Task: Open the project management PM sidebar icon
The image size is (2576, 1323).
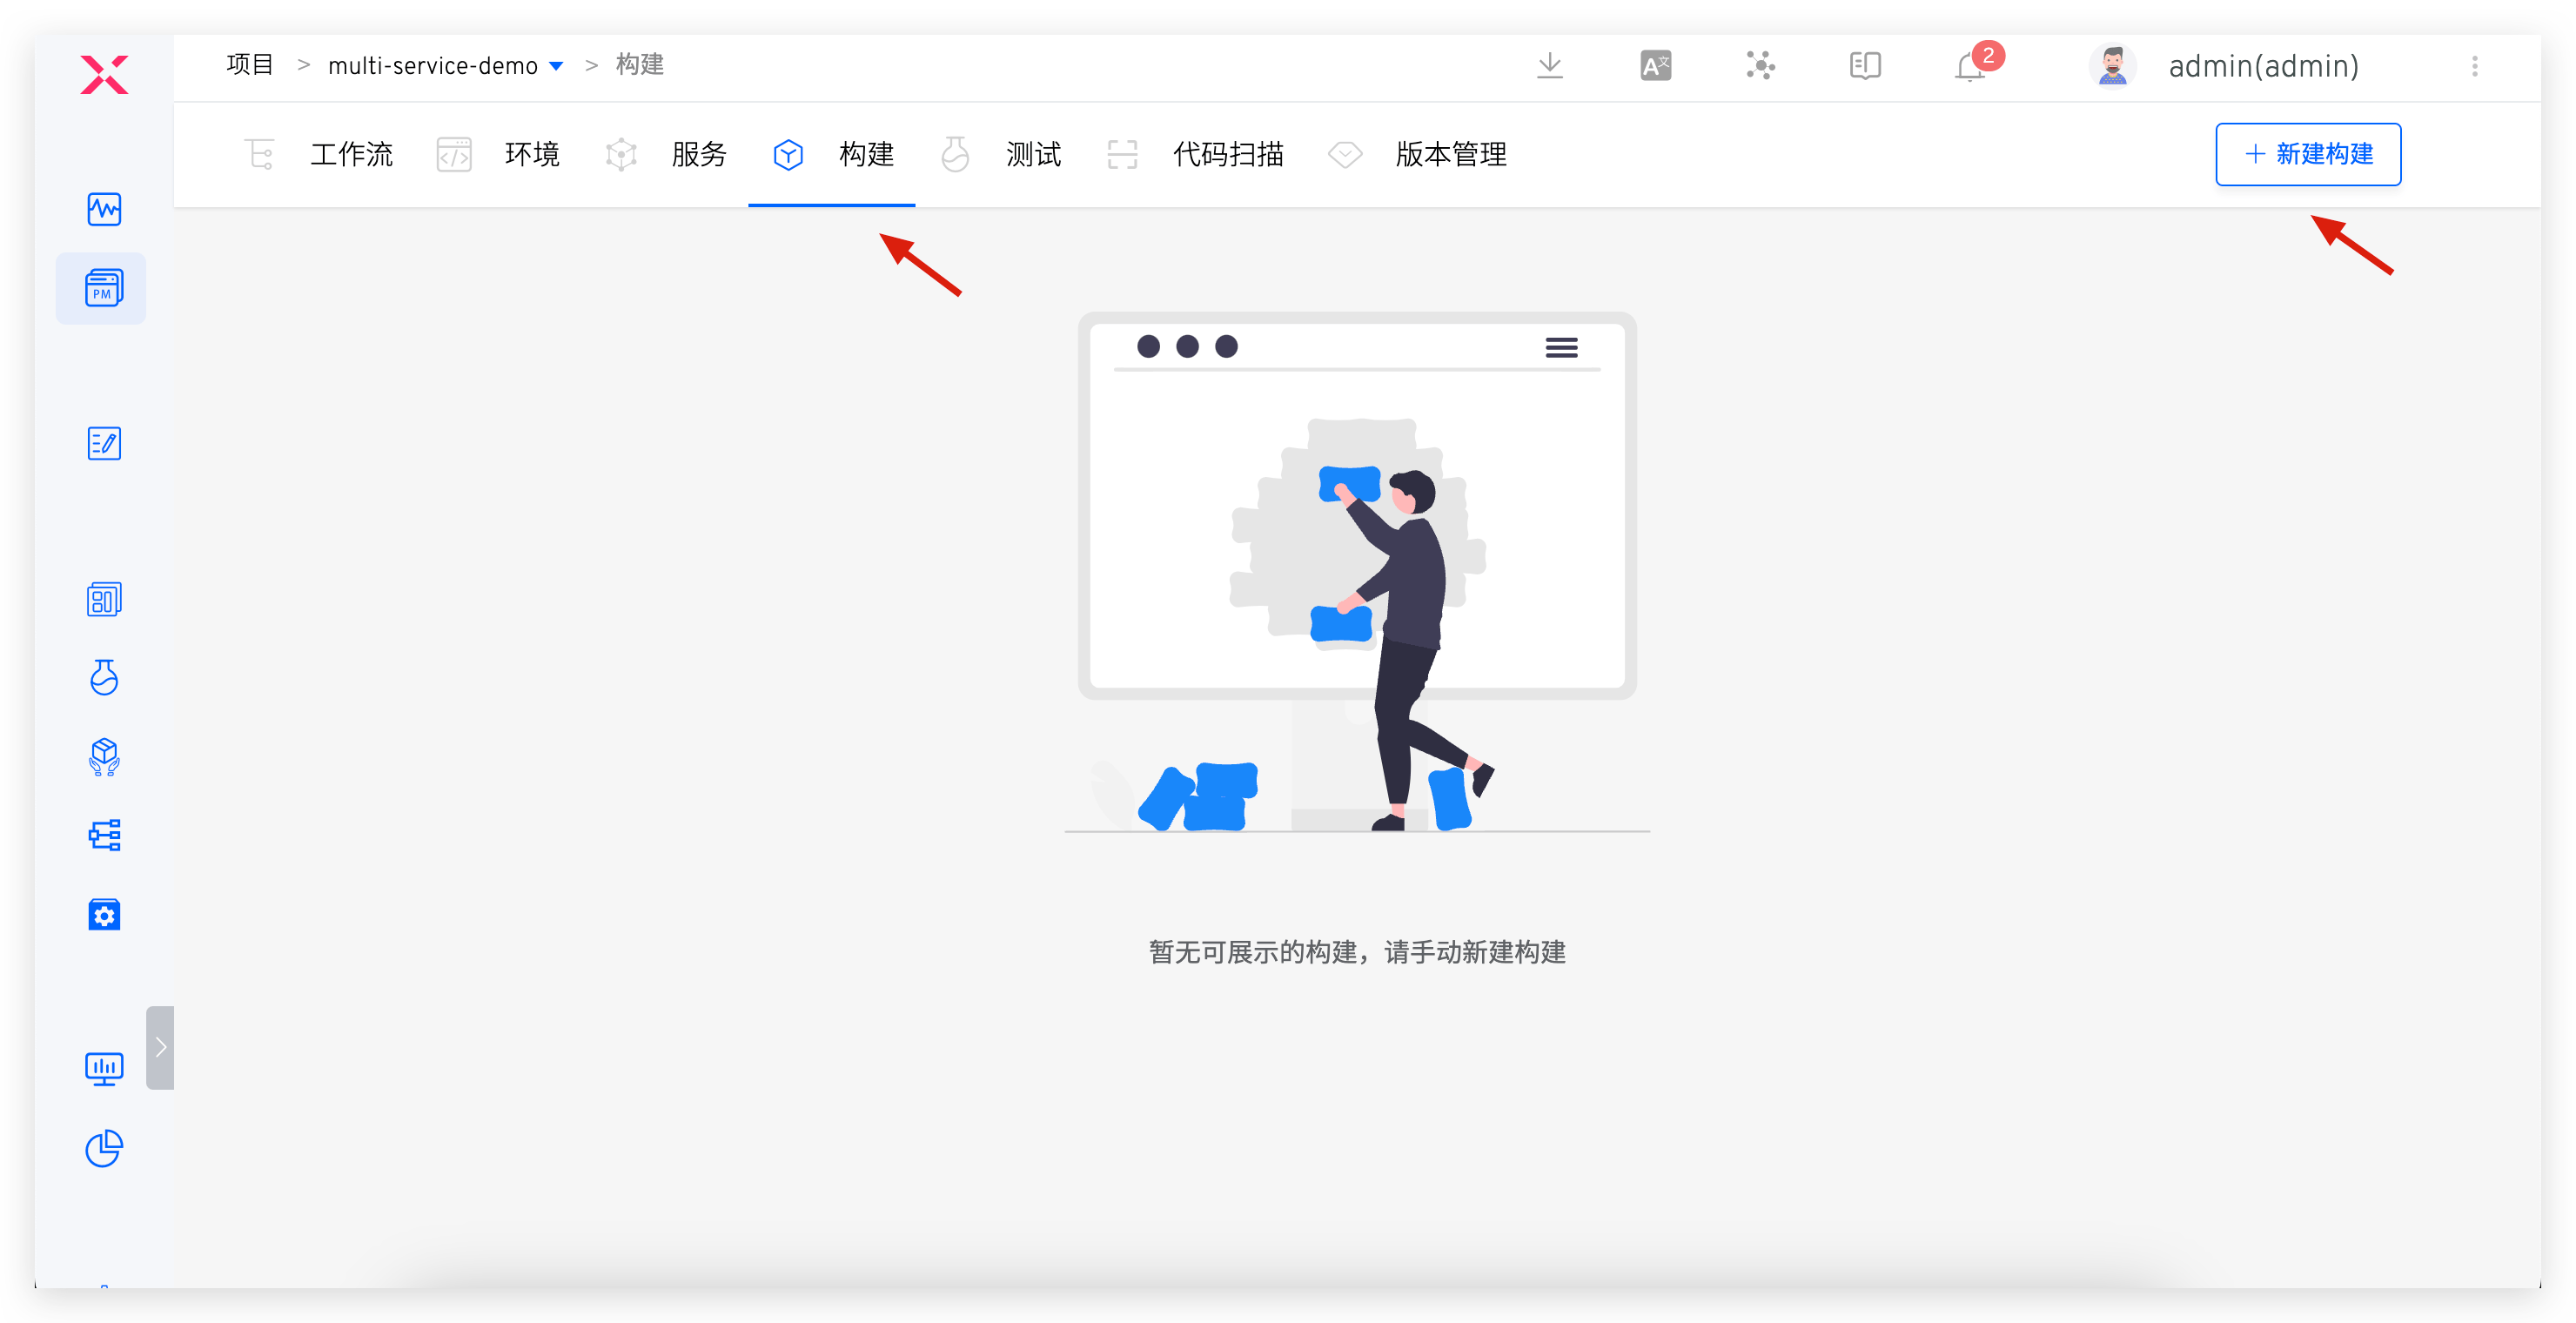Action: [103, 289]
